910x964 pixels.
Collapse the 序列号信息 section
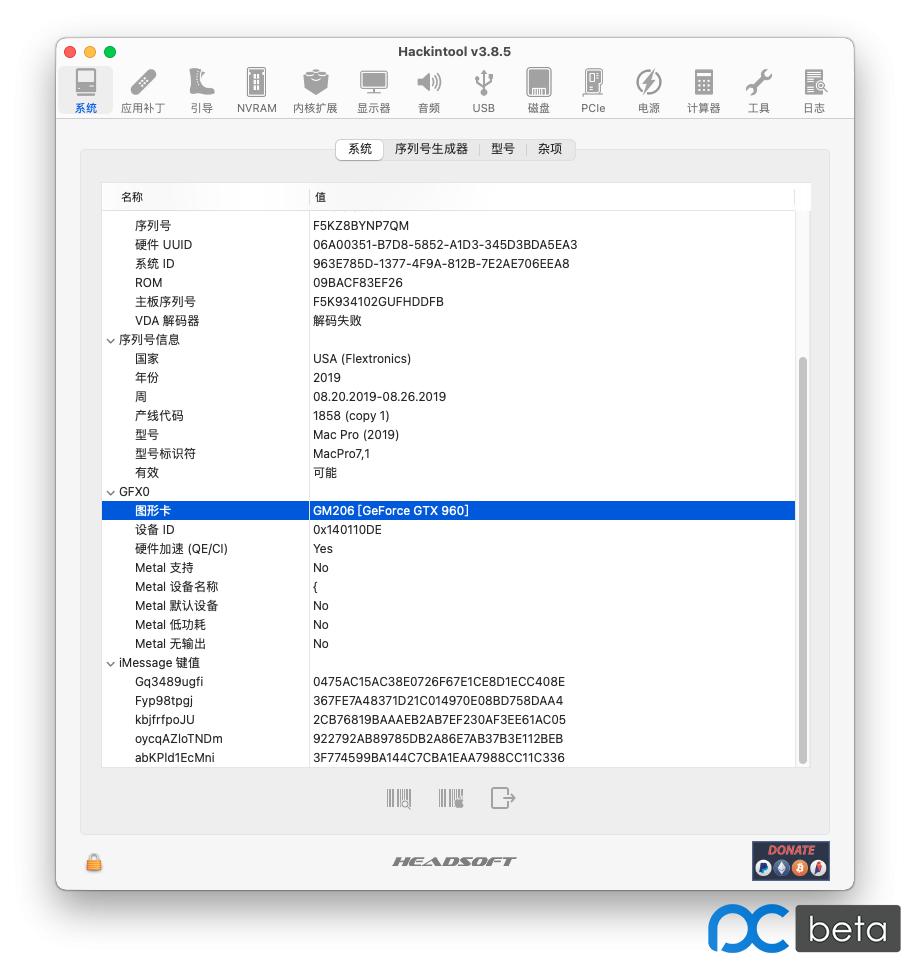coord(110,339)
